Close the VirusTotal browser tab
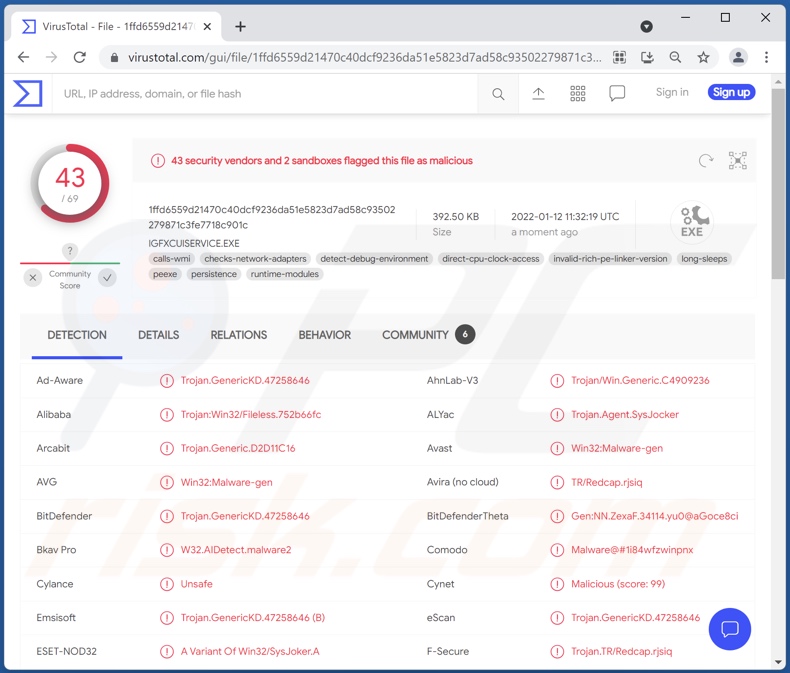790x673 pixels. pyautogui.click(x=207, y=27)
